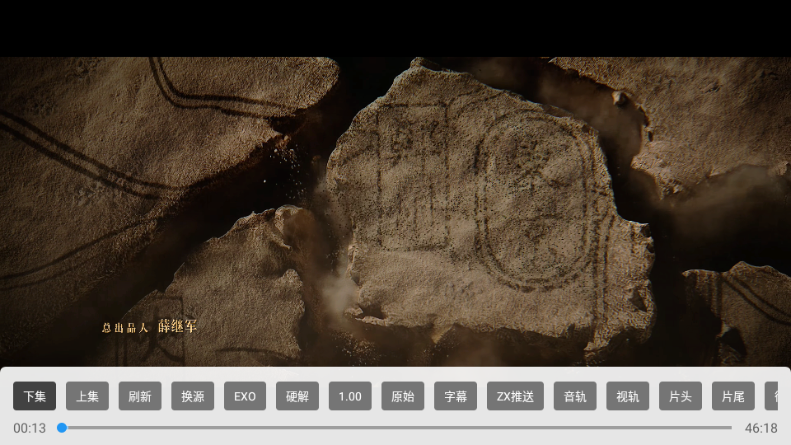This screenshot has height=445, width=791.
Task: Select a video track via 视轨
Action: [628, 396]
